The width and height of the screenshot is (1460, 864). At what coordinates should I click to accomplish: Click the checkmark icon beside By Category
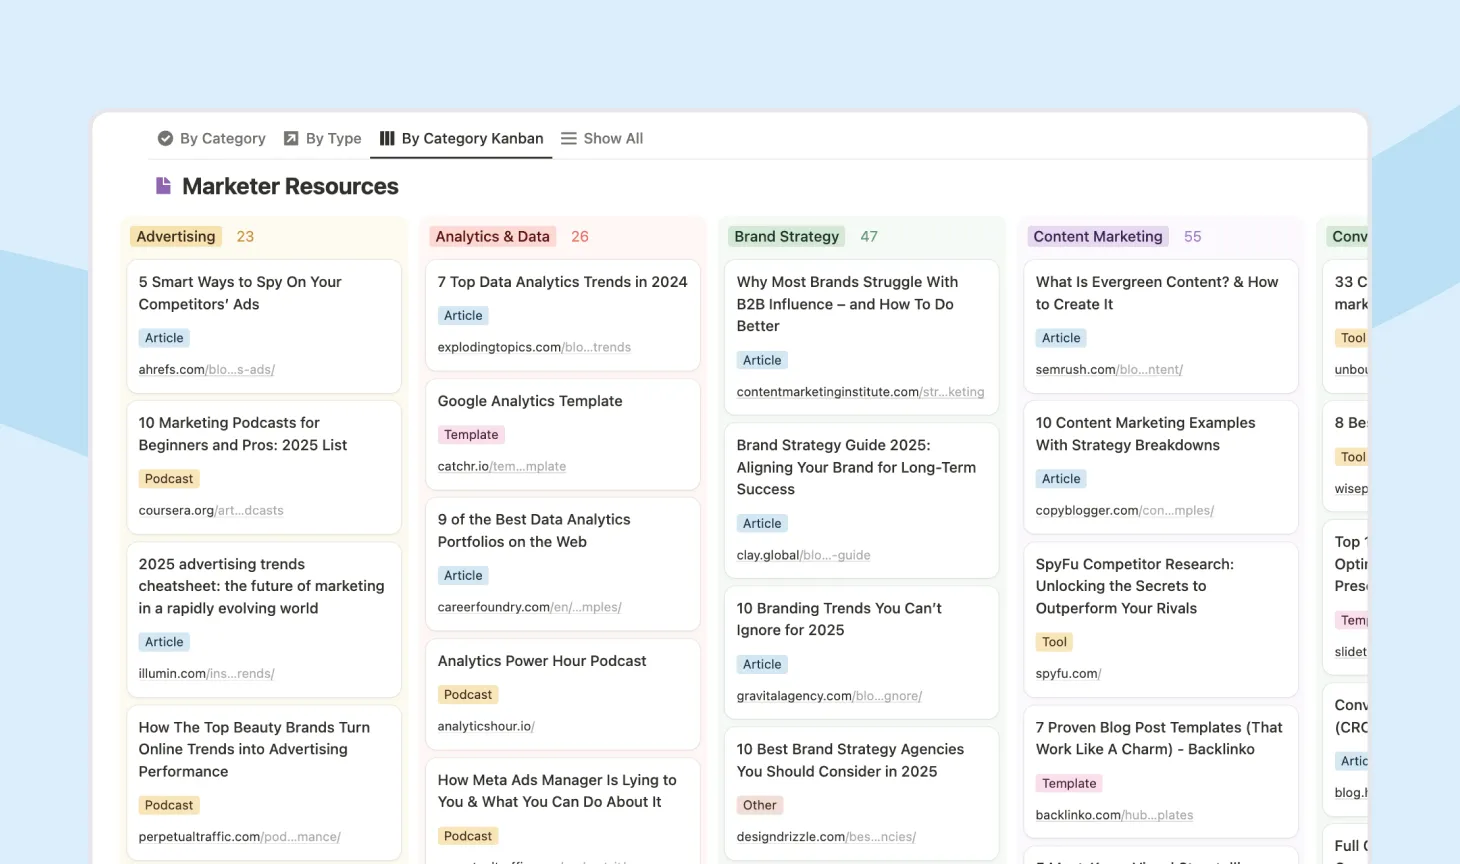[x=165, y=138]
